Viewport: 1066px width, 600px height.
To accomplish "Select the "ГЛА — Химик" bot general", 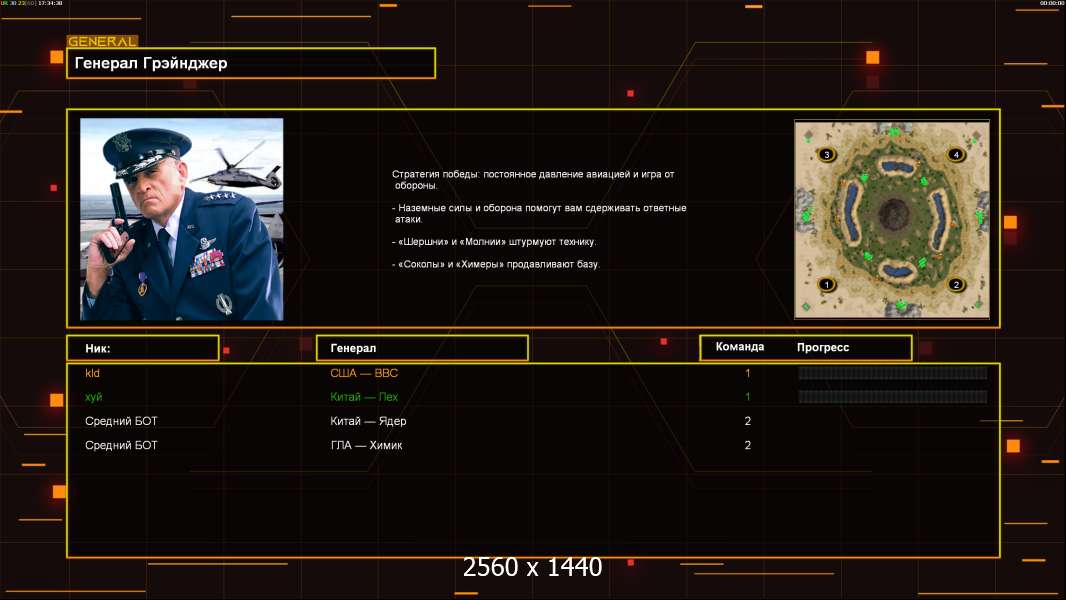I will 366,445.
